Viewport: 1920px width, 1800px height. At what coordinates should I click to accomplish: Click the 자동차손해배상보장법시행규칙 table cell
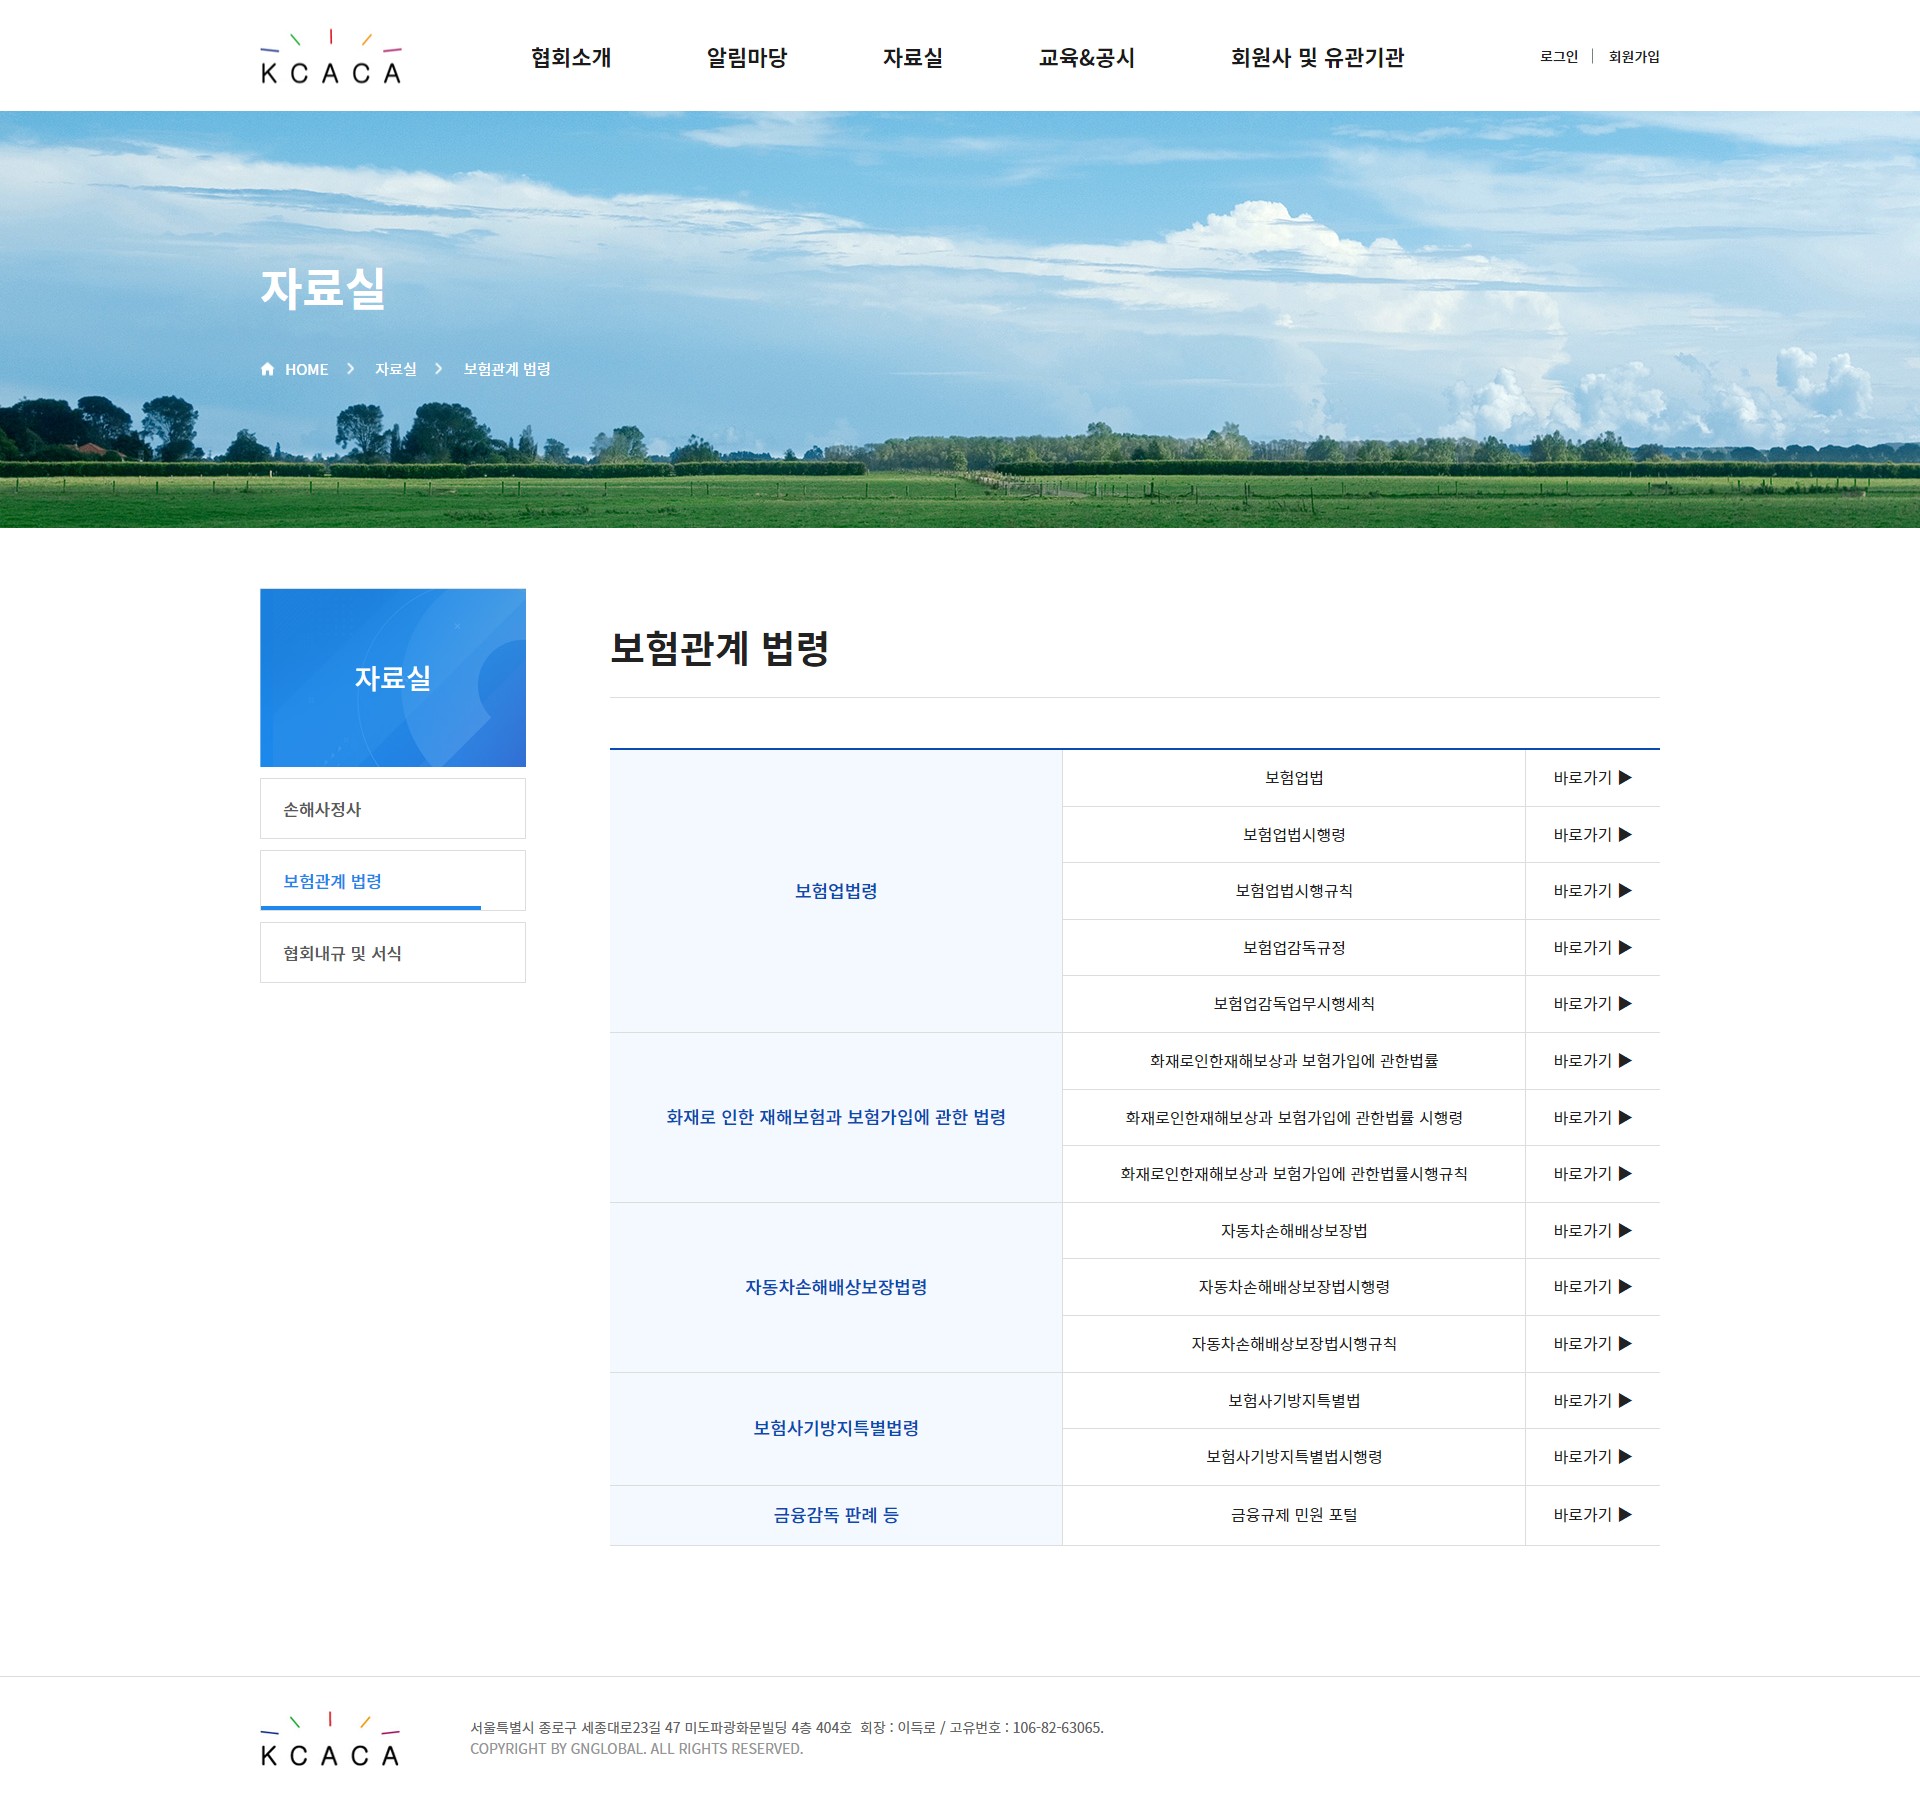1294,1344
